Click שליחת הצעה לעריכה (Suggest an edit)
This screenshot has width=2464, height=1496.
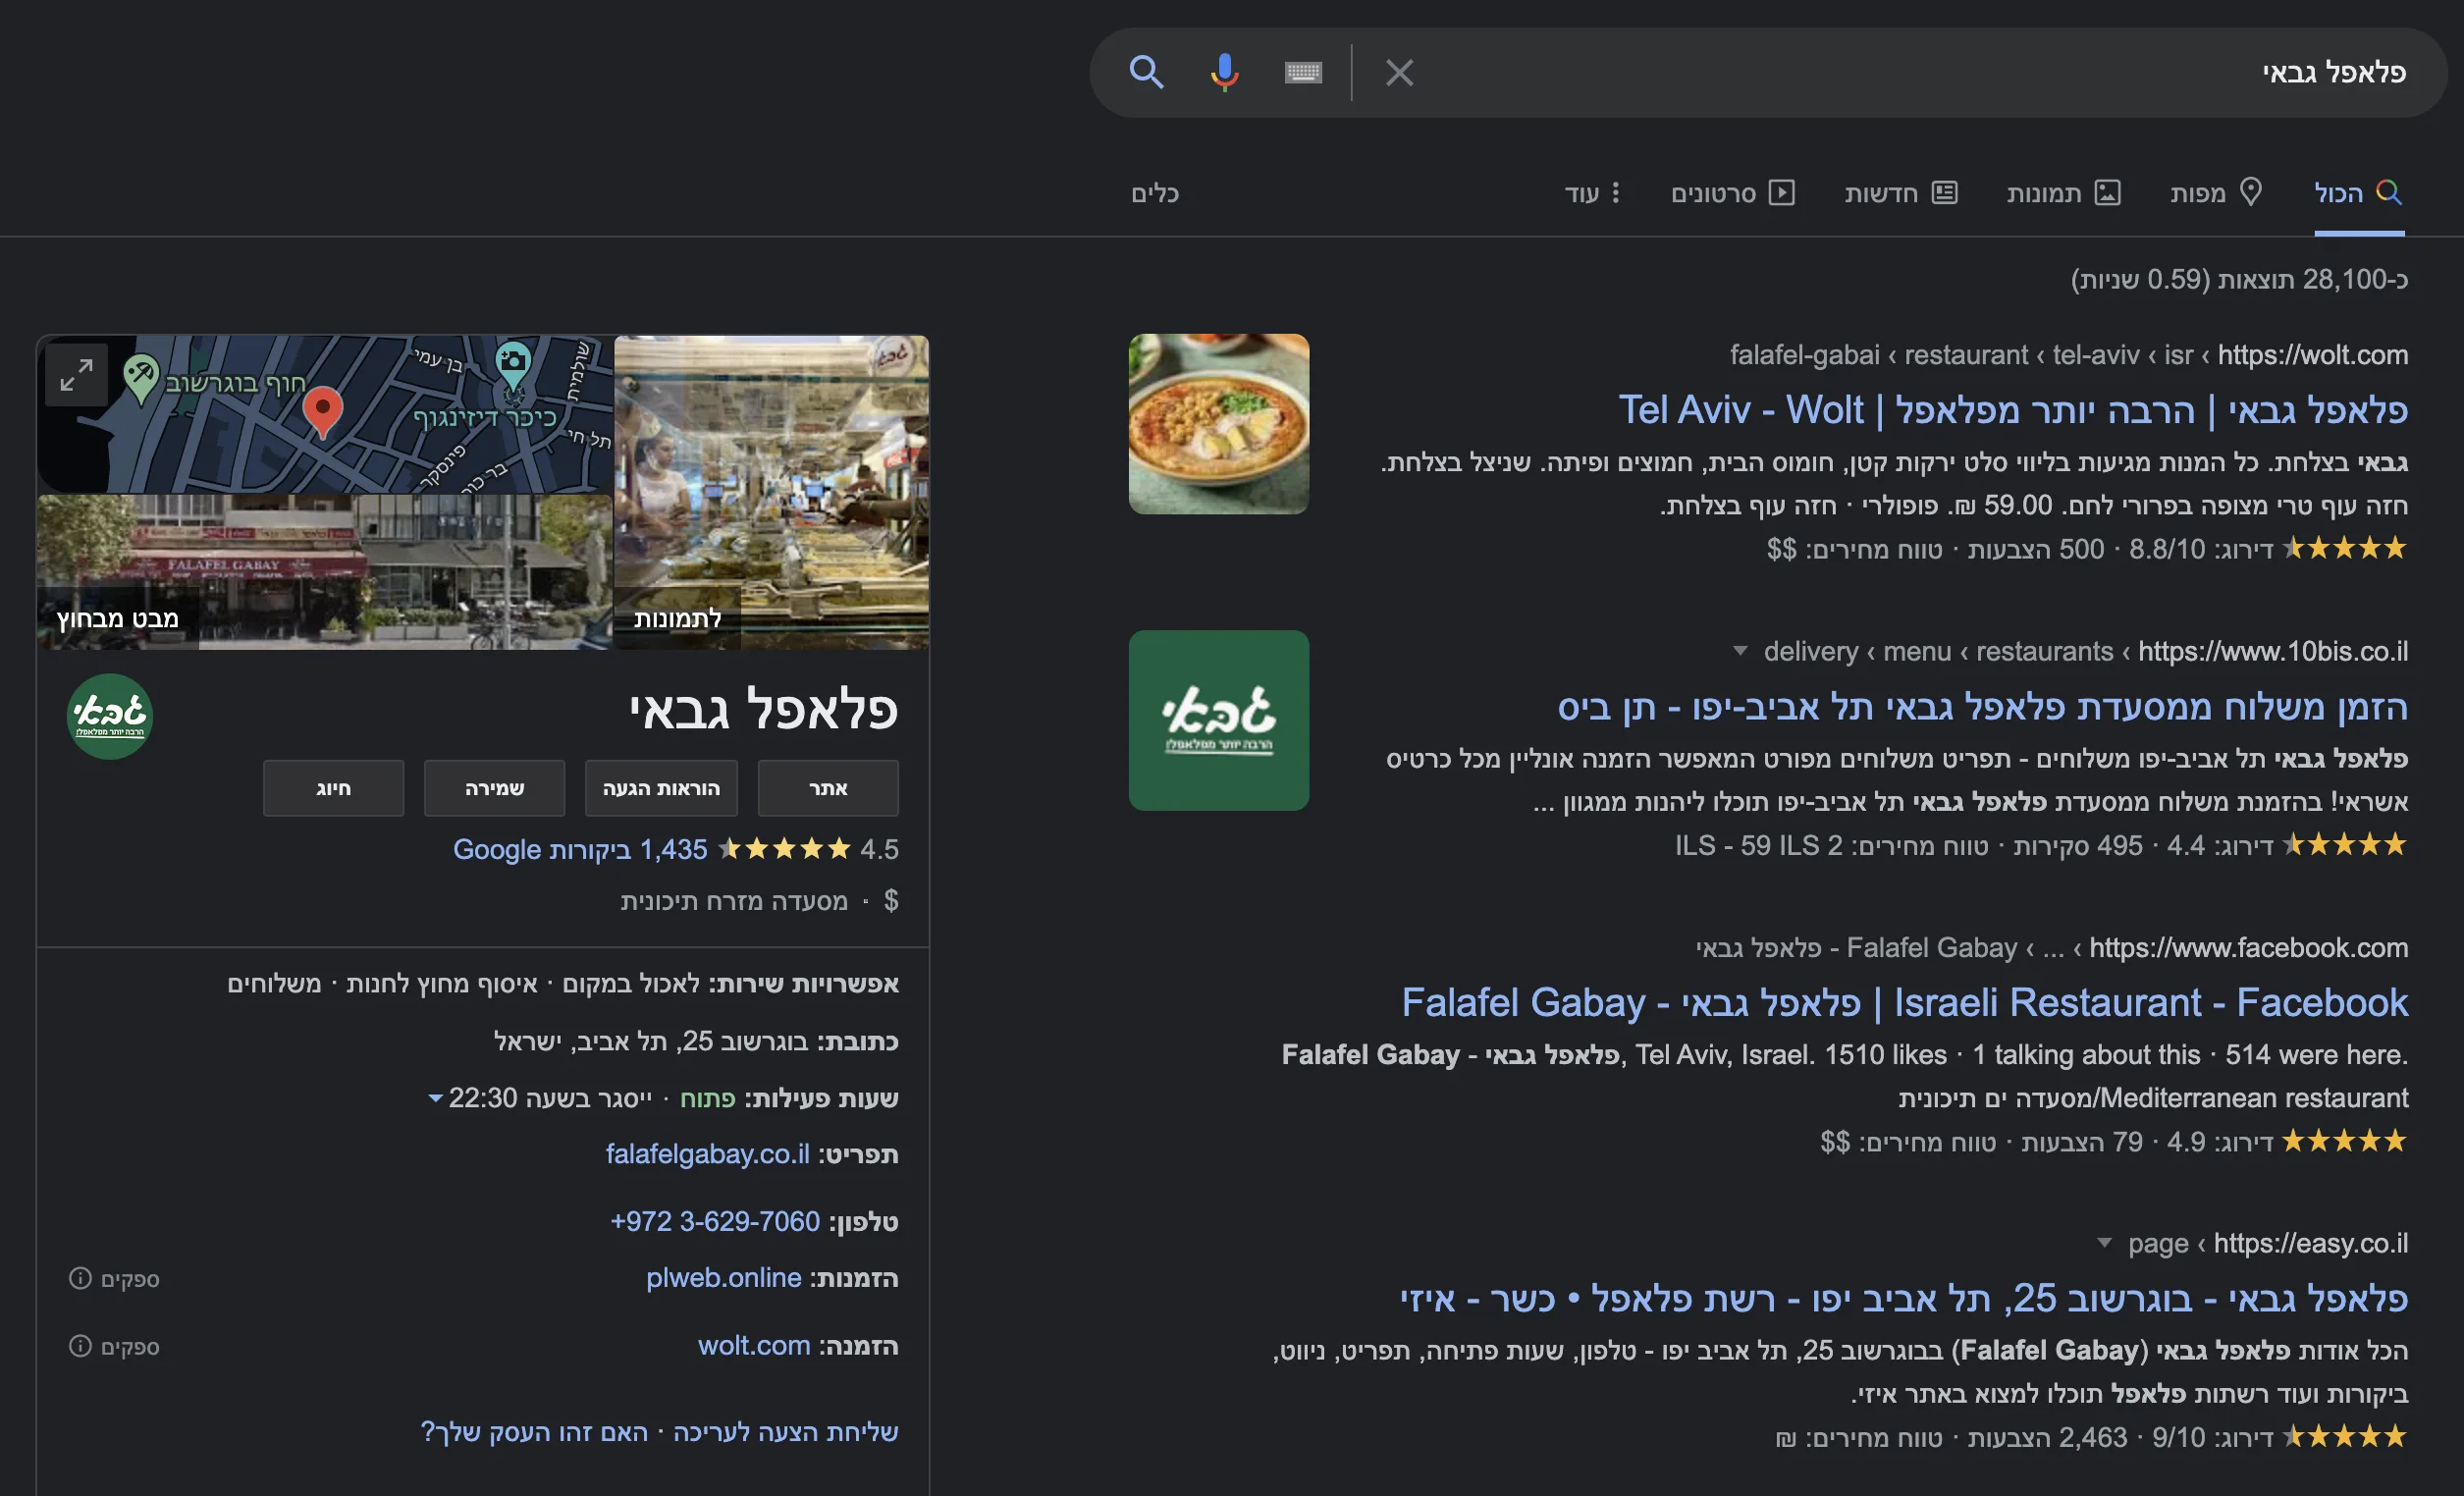pyautogui.click(x=786, y=1432)
